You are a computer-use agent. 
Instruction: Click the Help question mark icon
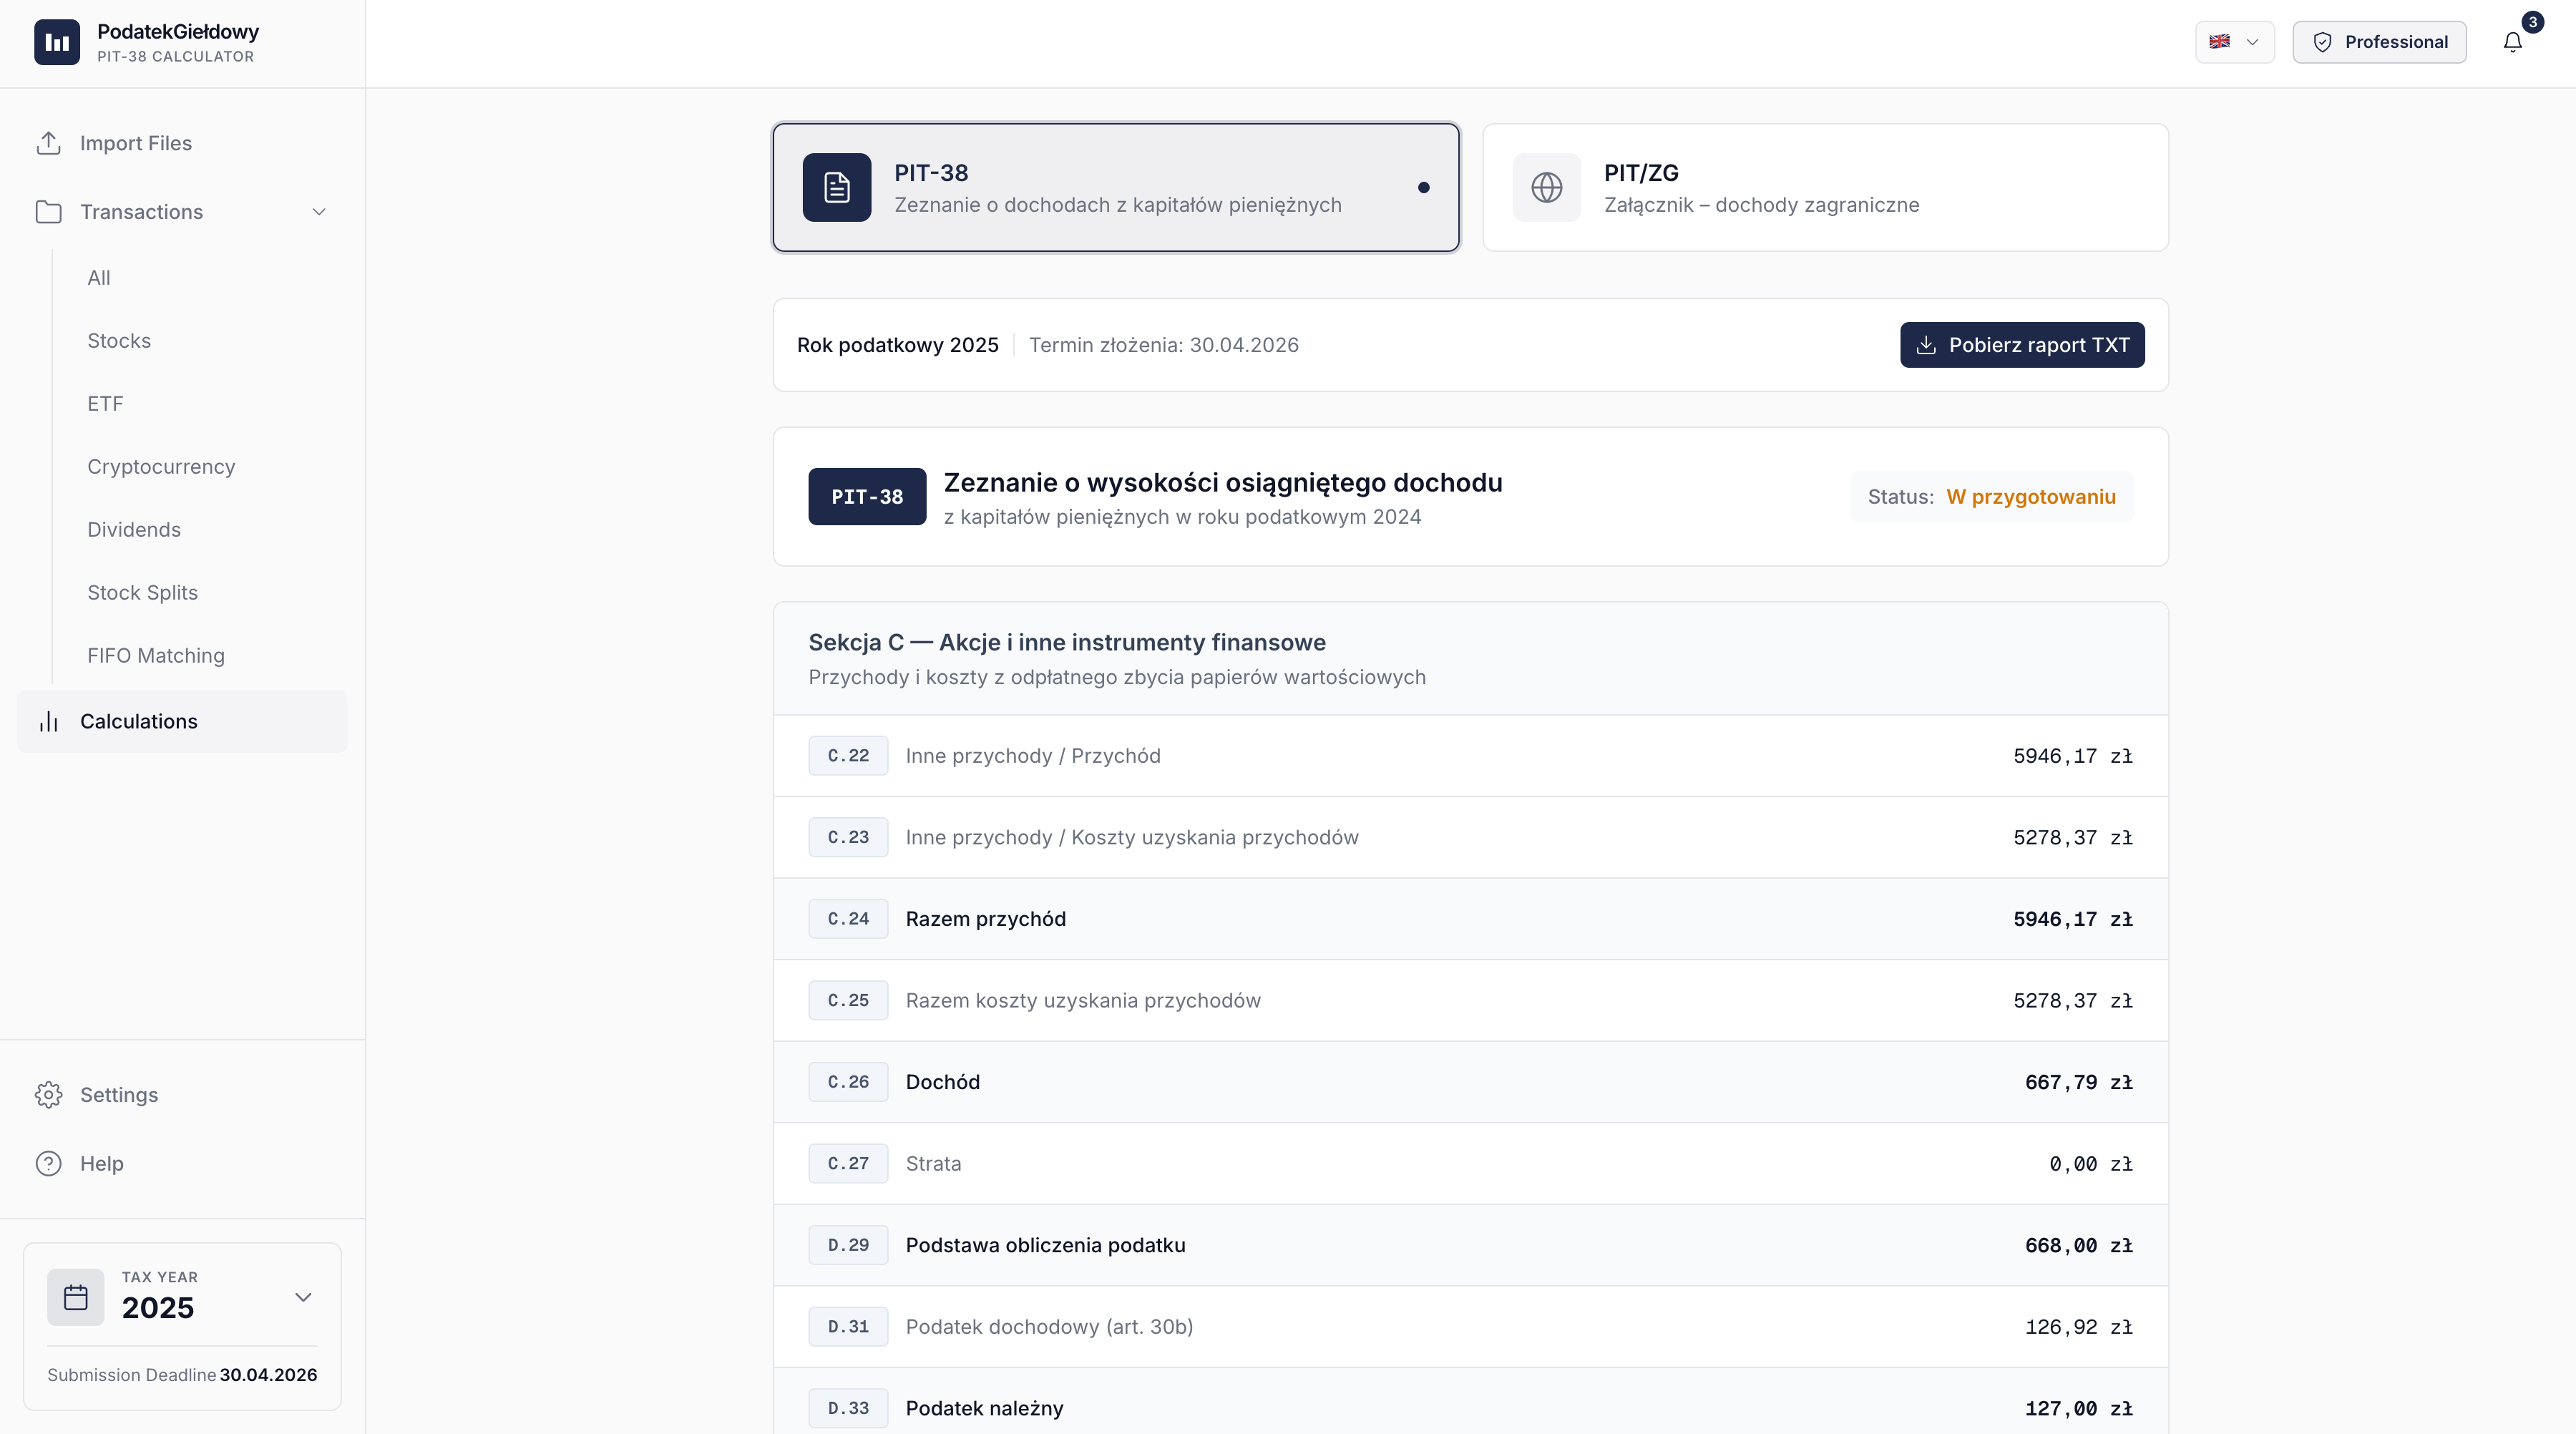click(48, 1164)
